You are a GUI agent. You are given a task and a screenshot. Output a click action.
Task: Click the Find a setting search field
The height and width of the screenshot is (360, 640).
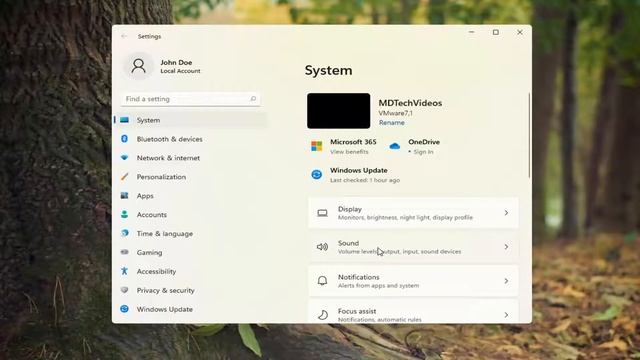[191, 99]
